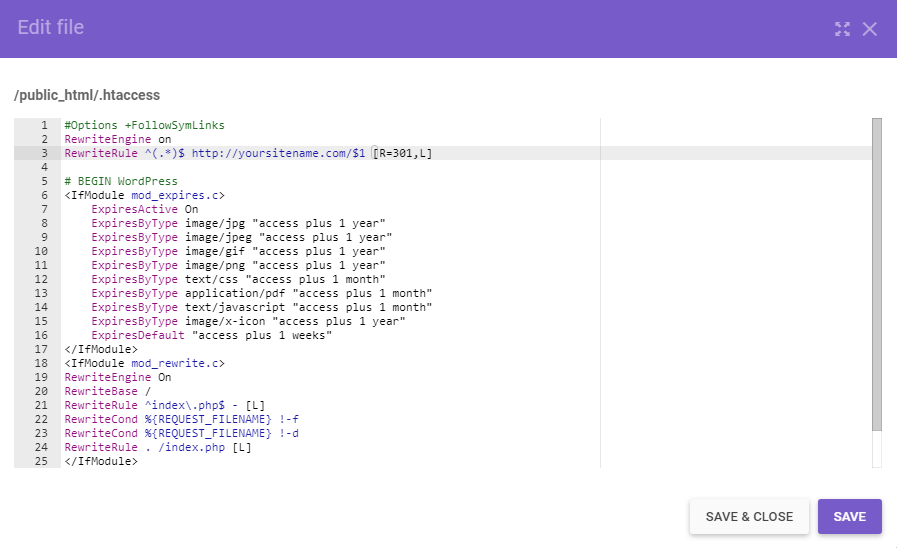Click the Save & Close button
897x548 pixels.
point(749,517)
